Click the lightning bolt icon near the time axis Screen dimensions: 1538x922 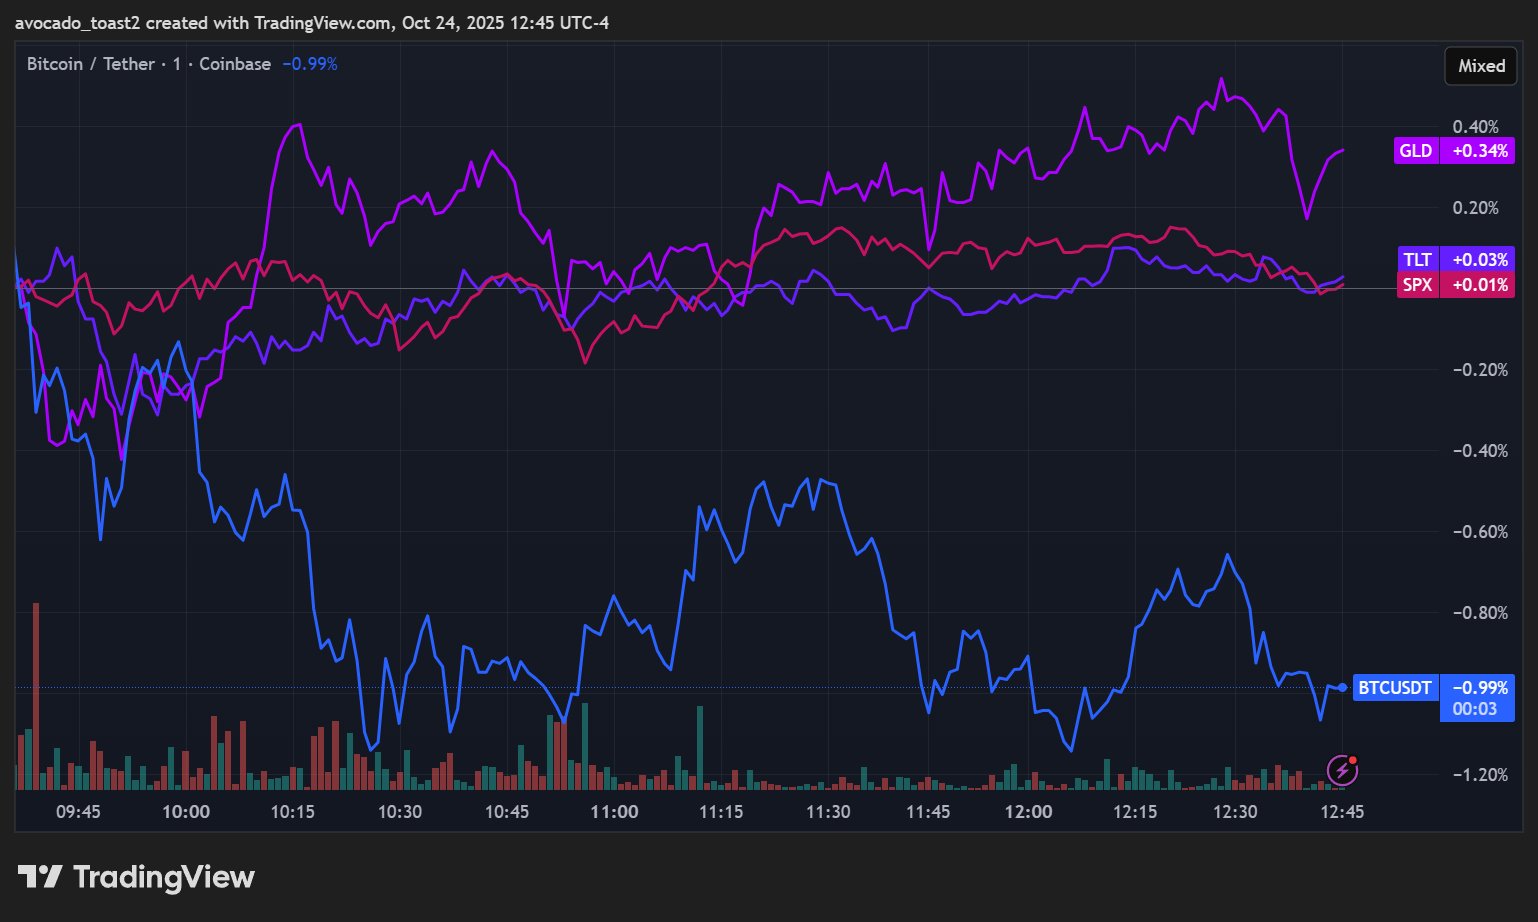1342,770
